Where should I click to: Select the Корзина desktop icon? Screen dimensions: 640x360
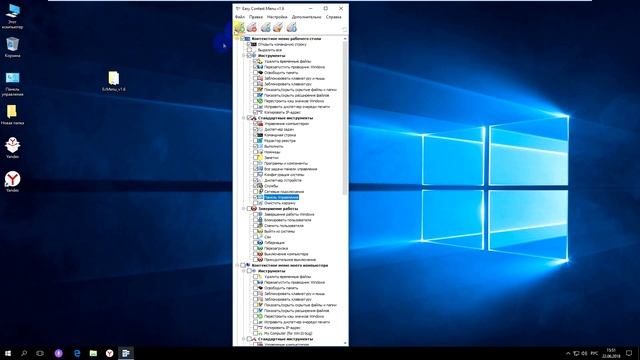[x=12, y=47]
